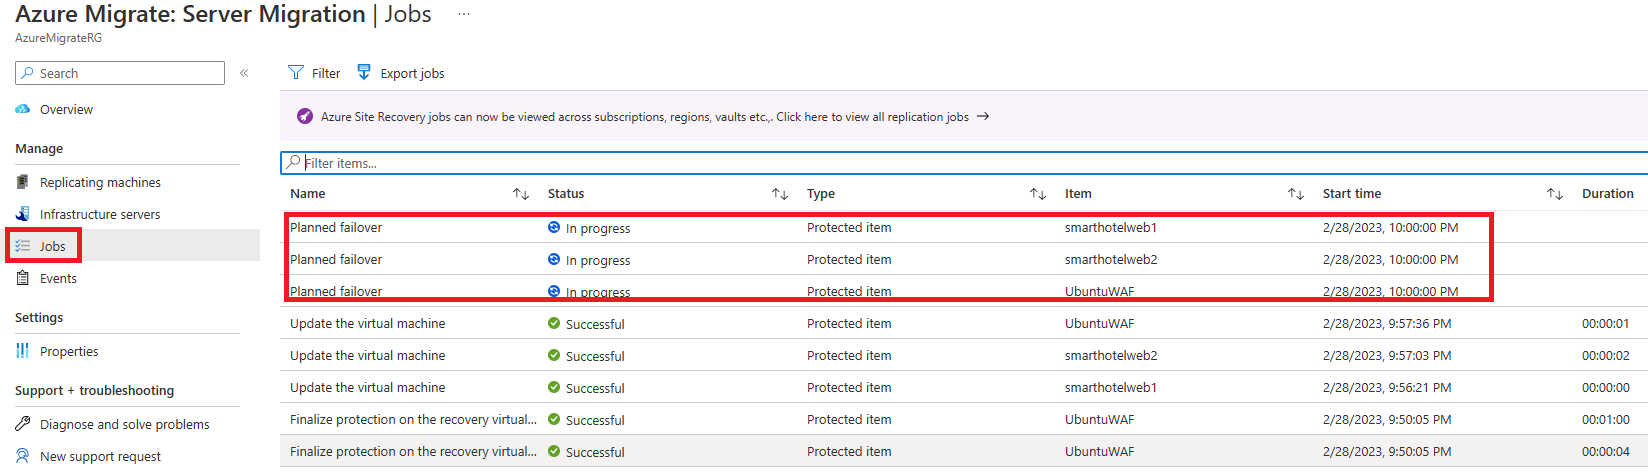Image resolution: width=1648 pixels, height=473 pixels.
Task: Sort jobs by Start time arrows
Action: point(1555,194)
